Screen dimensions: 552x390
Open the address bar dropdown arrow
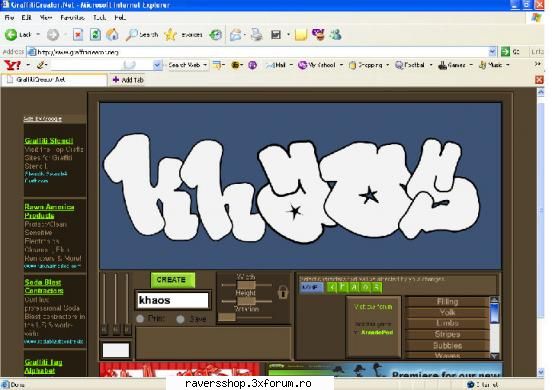[x=492, y=52]
